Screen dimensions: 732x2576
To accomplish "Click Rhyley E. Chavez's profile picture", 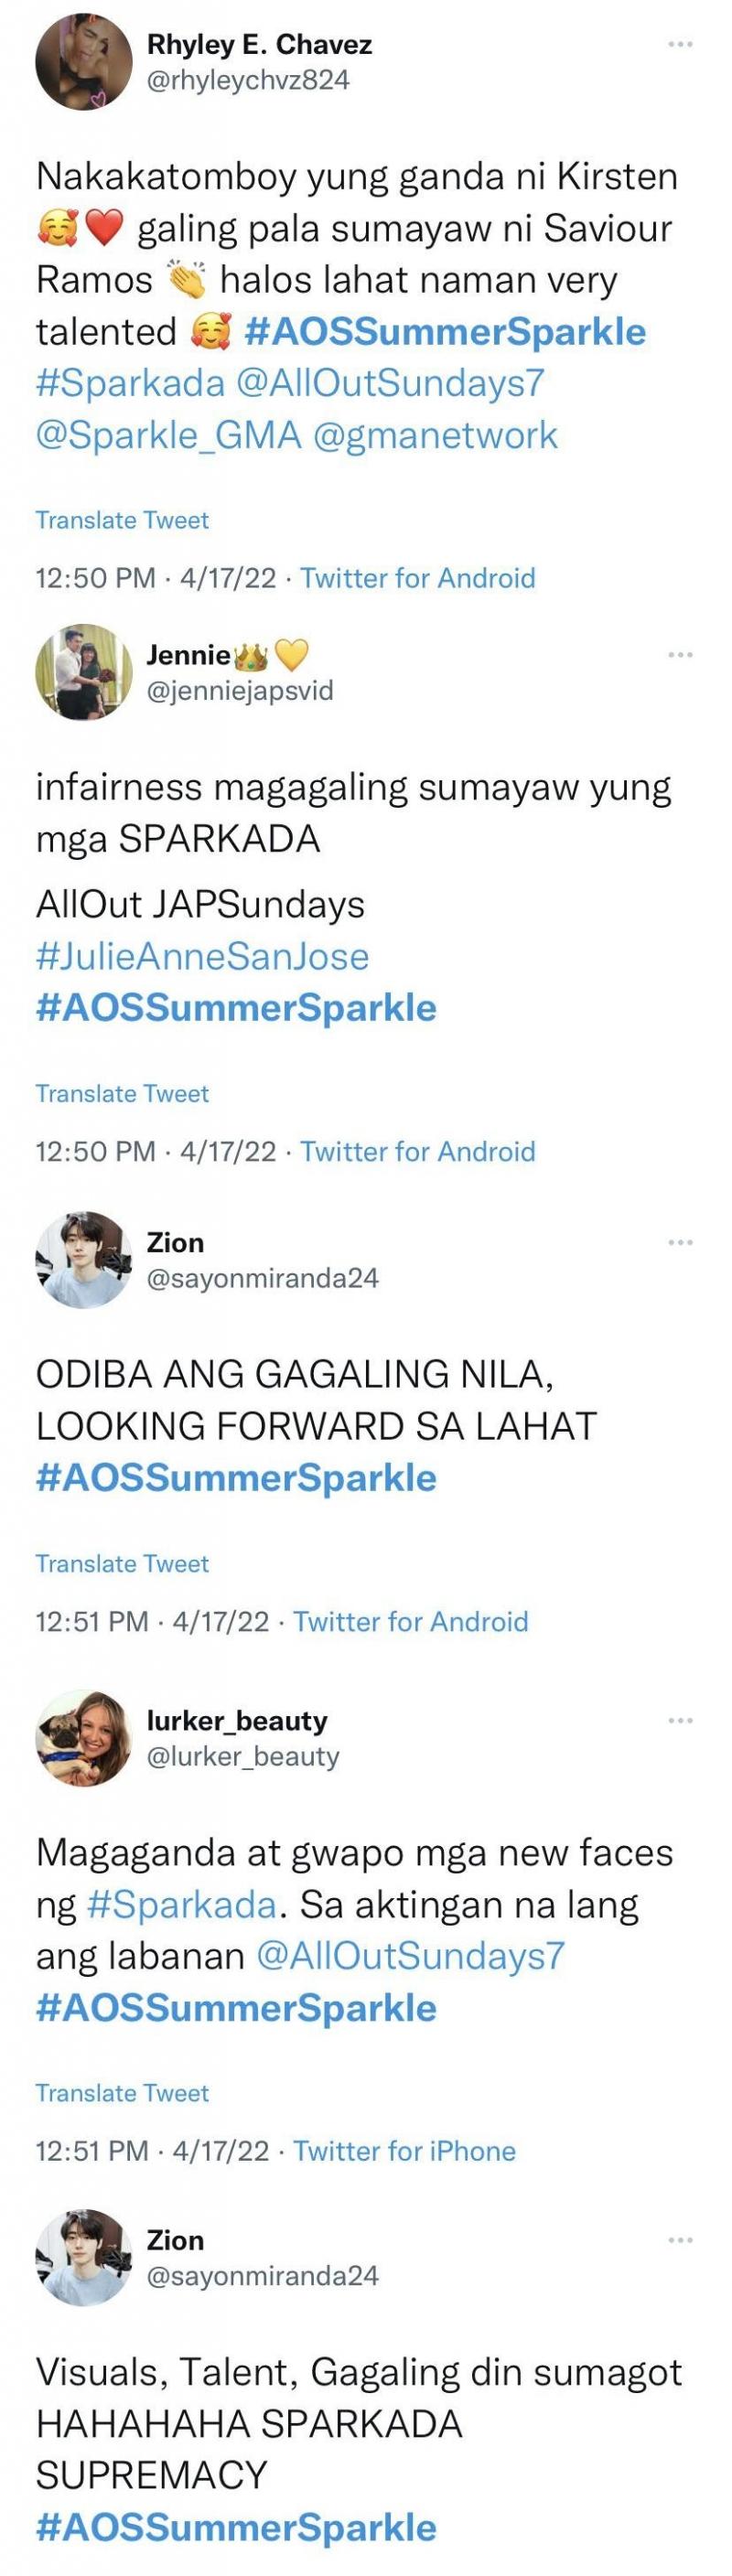I will coord(84,62).
